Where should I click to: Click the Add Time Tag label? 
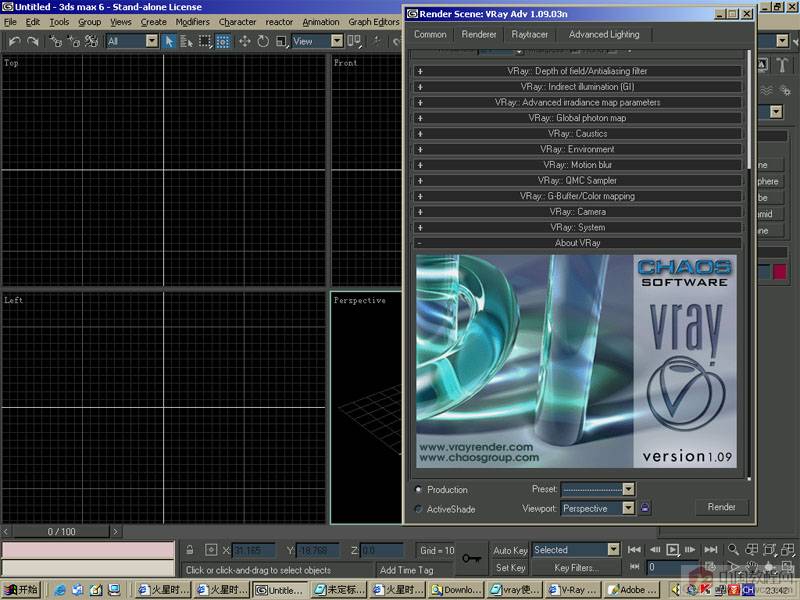(406, 570)
